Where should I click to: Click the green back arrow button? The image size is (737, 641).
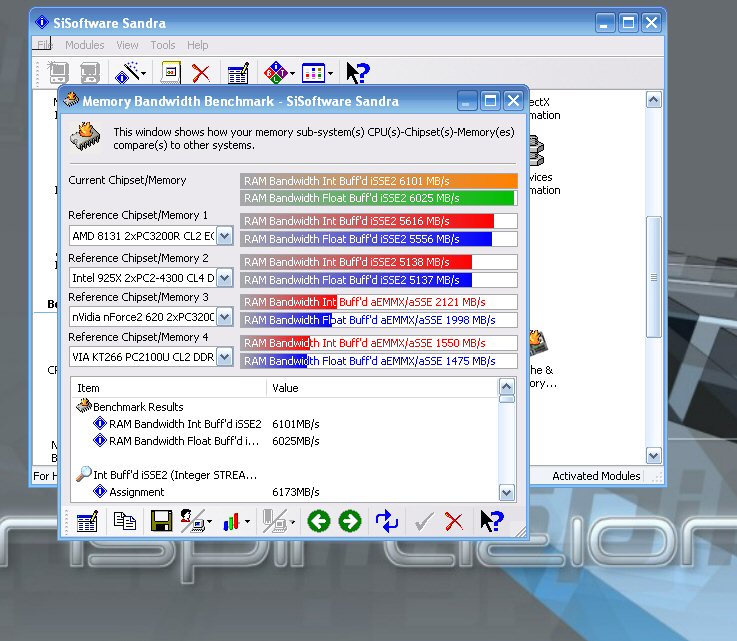pyautogui.click(x=319, y=521)
